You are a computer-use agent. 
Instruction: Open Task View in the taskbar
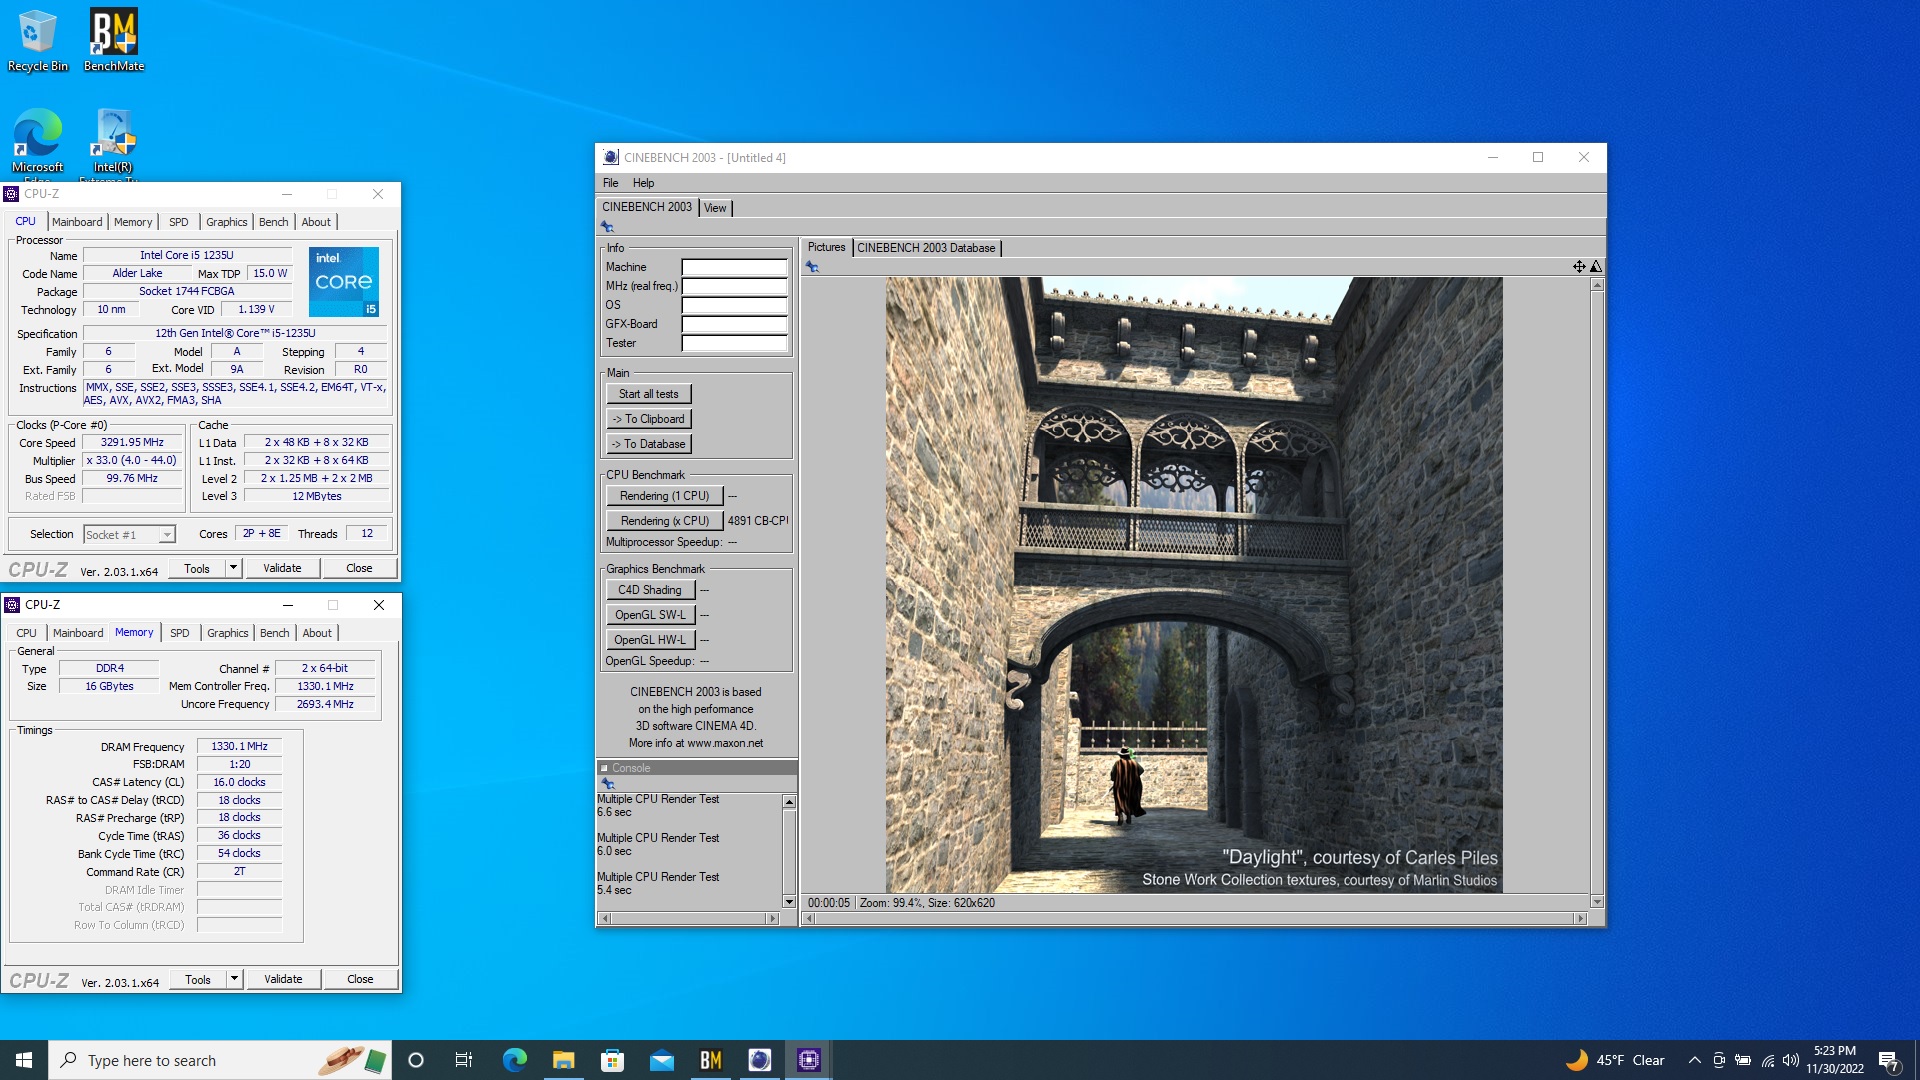[x=464, y=1060]
